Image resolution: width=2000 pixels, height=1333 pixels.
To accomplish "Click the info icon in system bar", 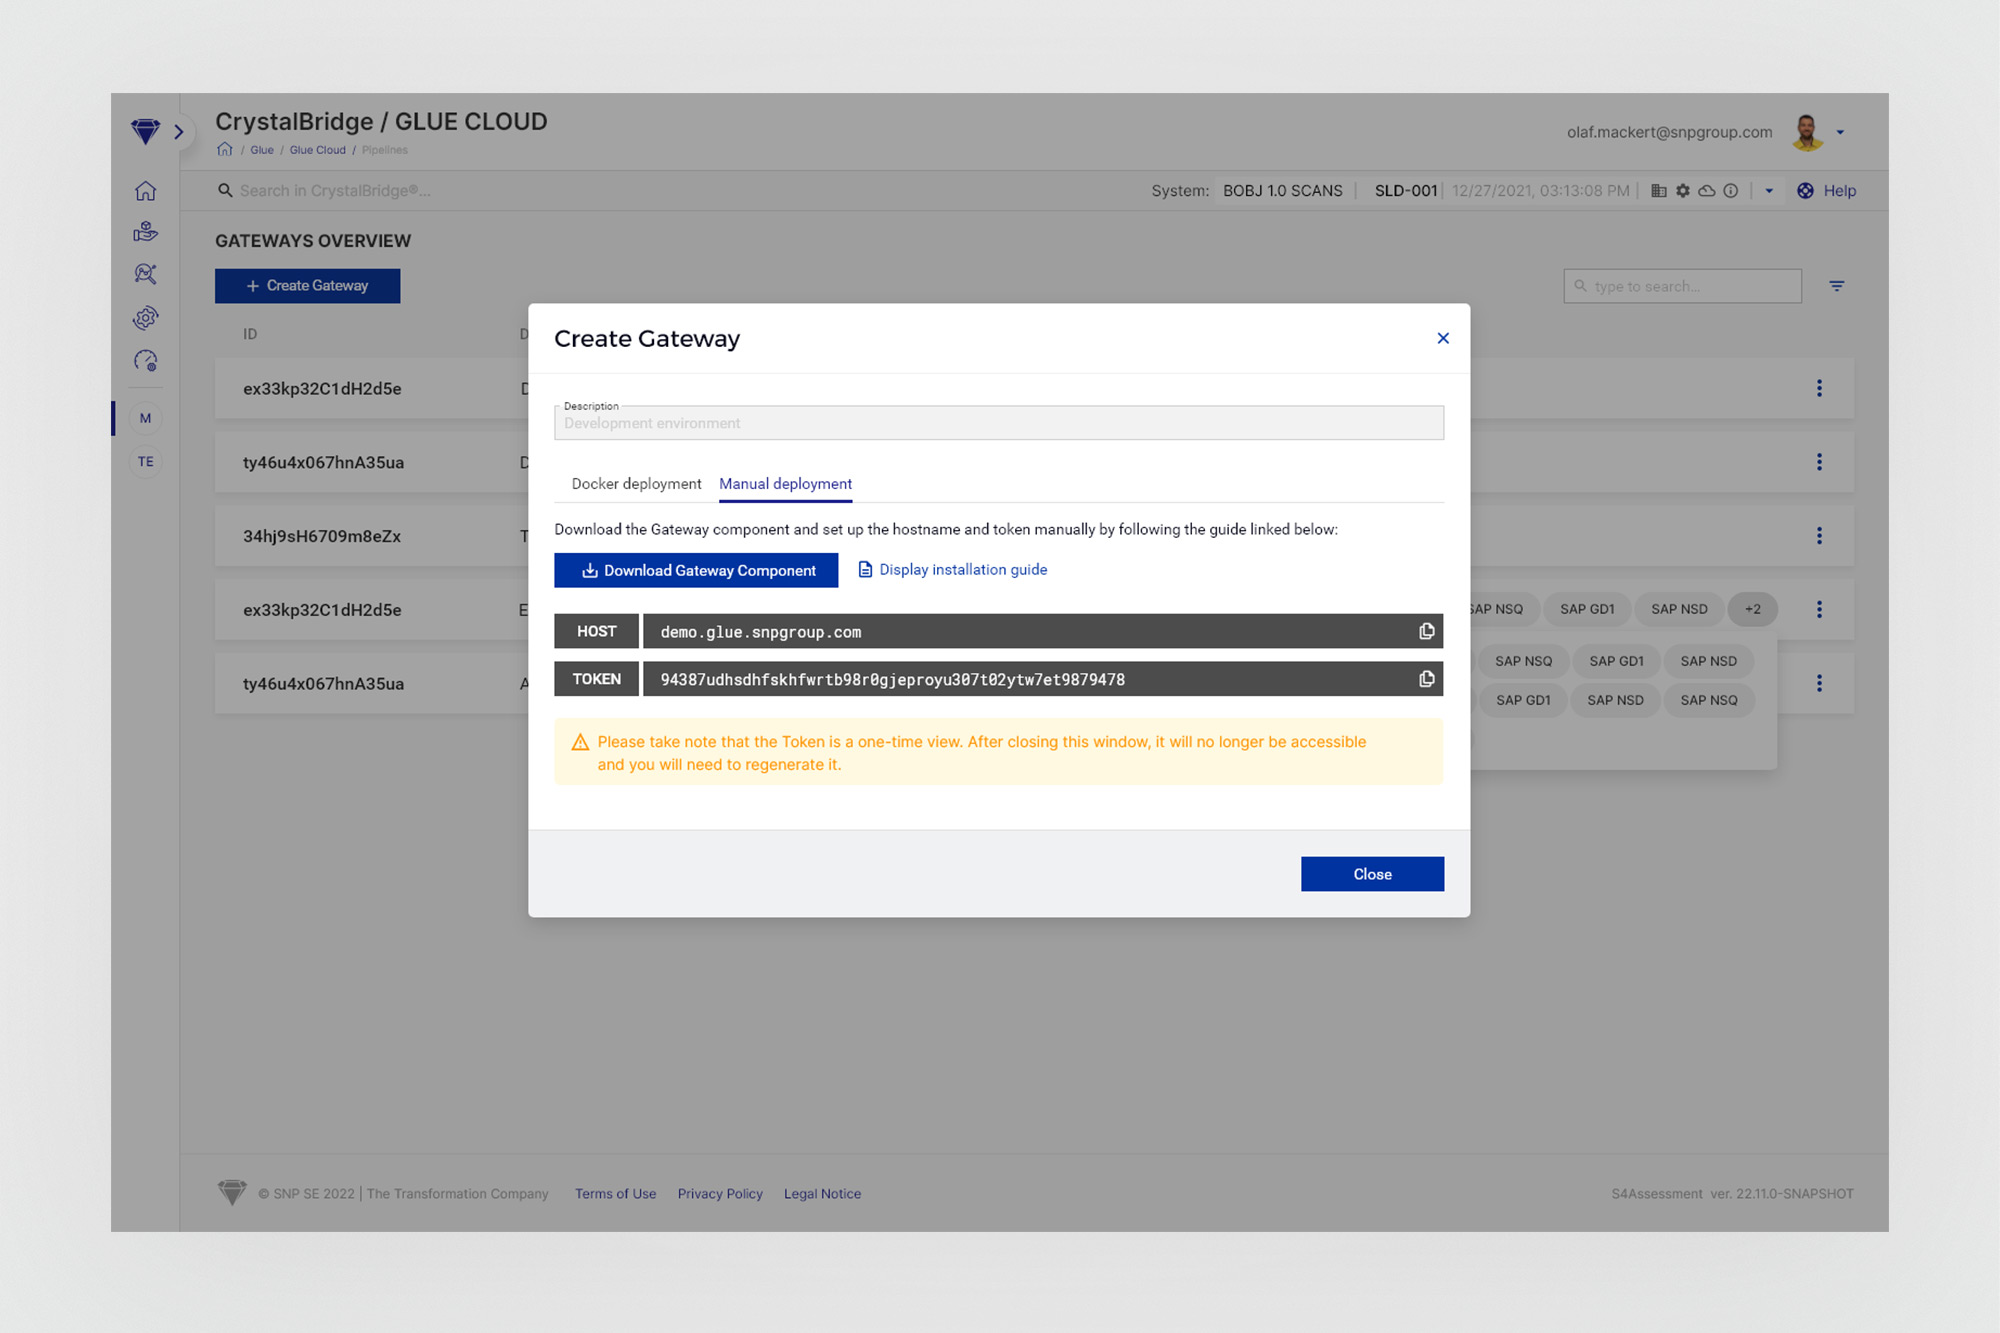I will tap(1731, 191).
